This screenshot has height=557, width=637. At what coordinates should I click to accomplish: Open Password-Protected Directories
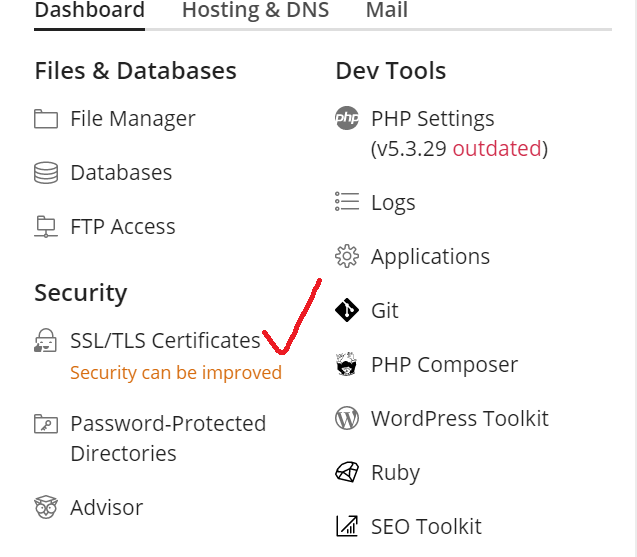pos(168,438)
